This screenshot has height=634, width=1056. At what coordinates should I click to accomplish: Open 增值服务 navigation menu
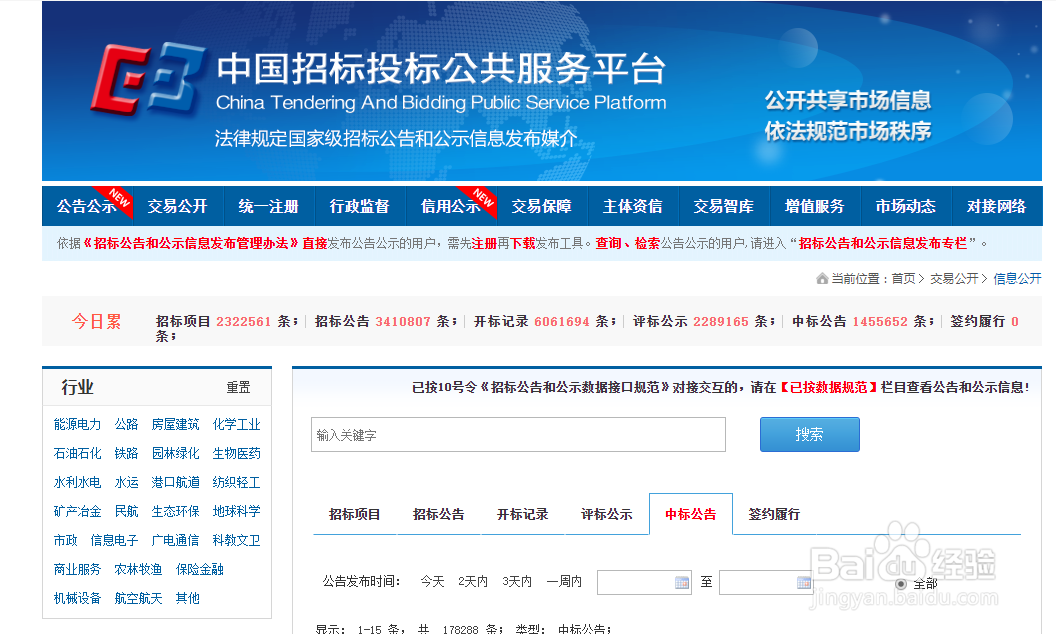814,206
